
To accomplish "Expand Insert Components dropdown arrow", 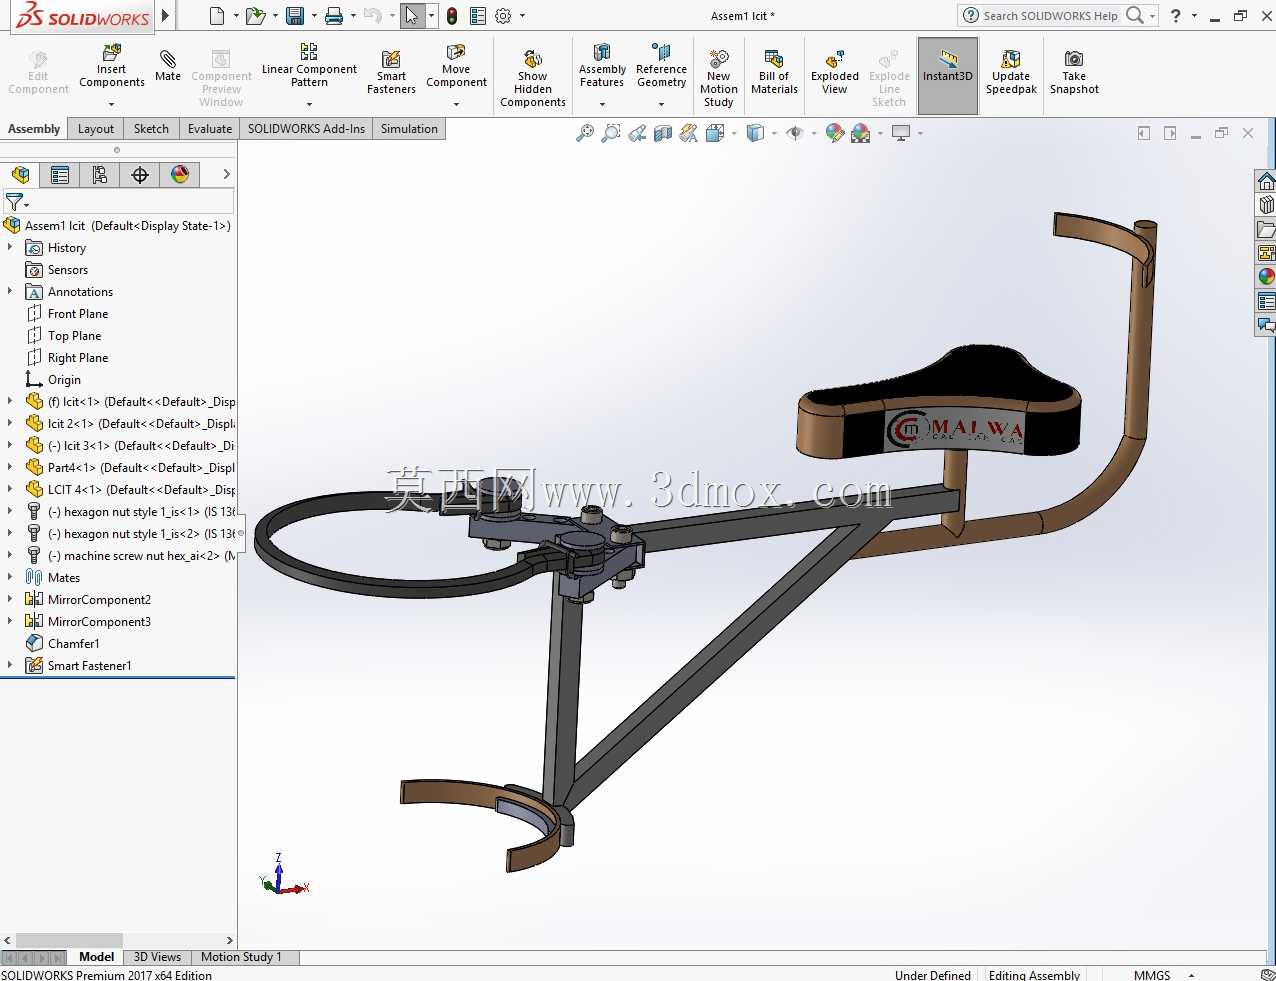I will tap(111, 104).
